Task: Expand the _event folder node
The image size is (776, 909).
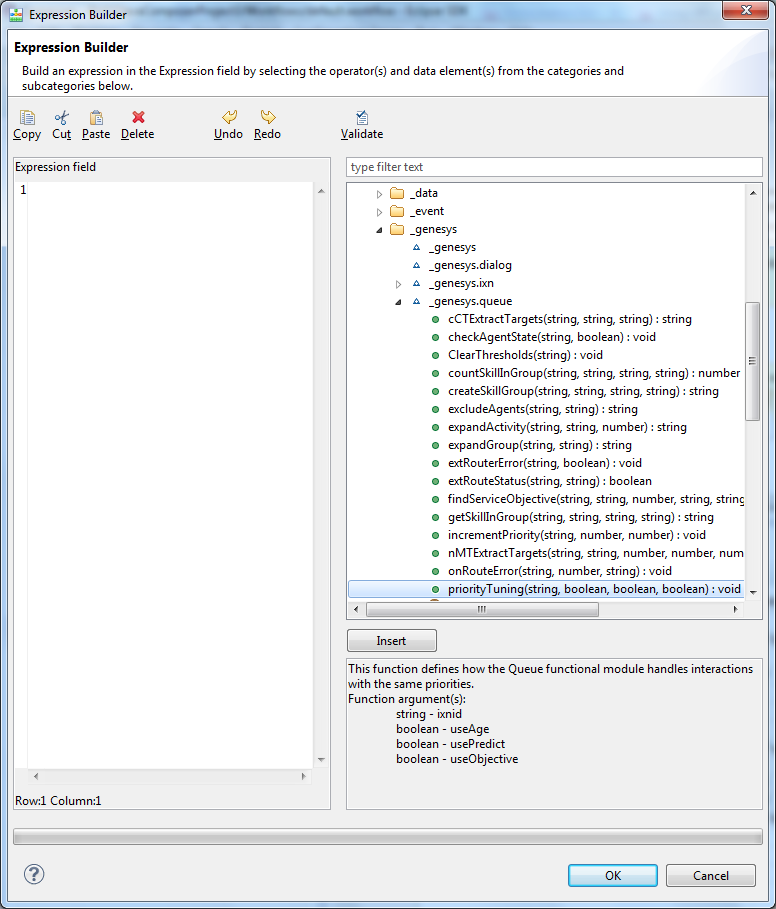Action: coord(379,212)
